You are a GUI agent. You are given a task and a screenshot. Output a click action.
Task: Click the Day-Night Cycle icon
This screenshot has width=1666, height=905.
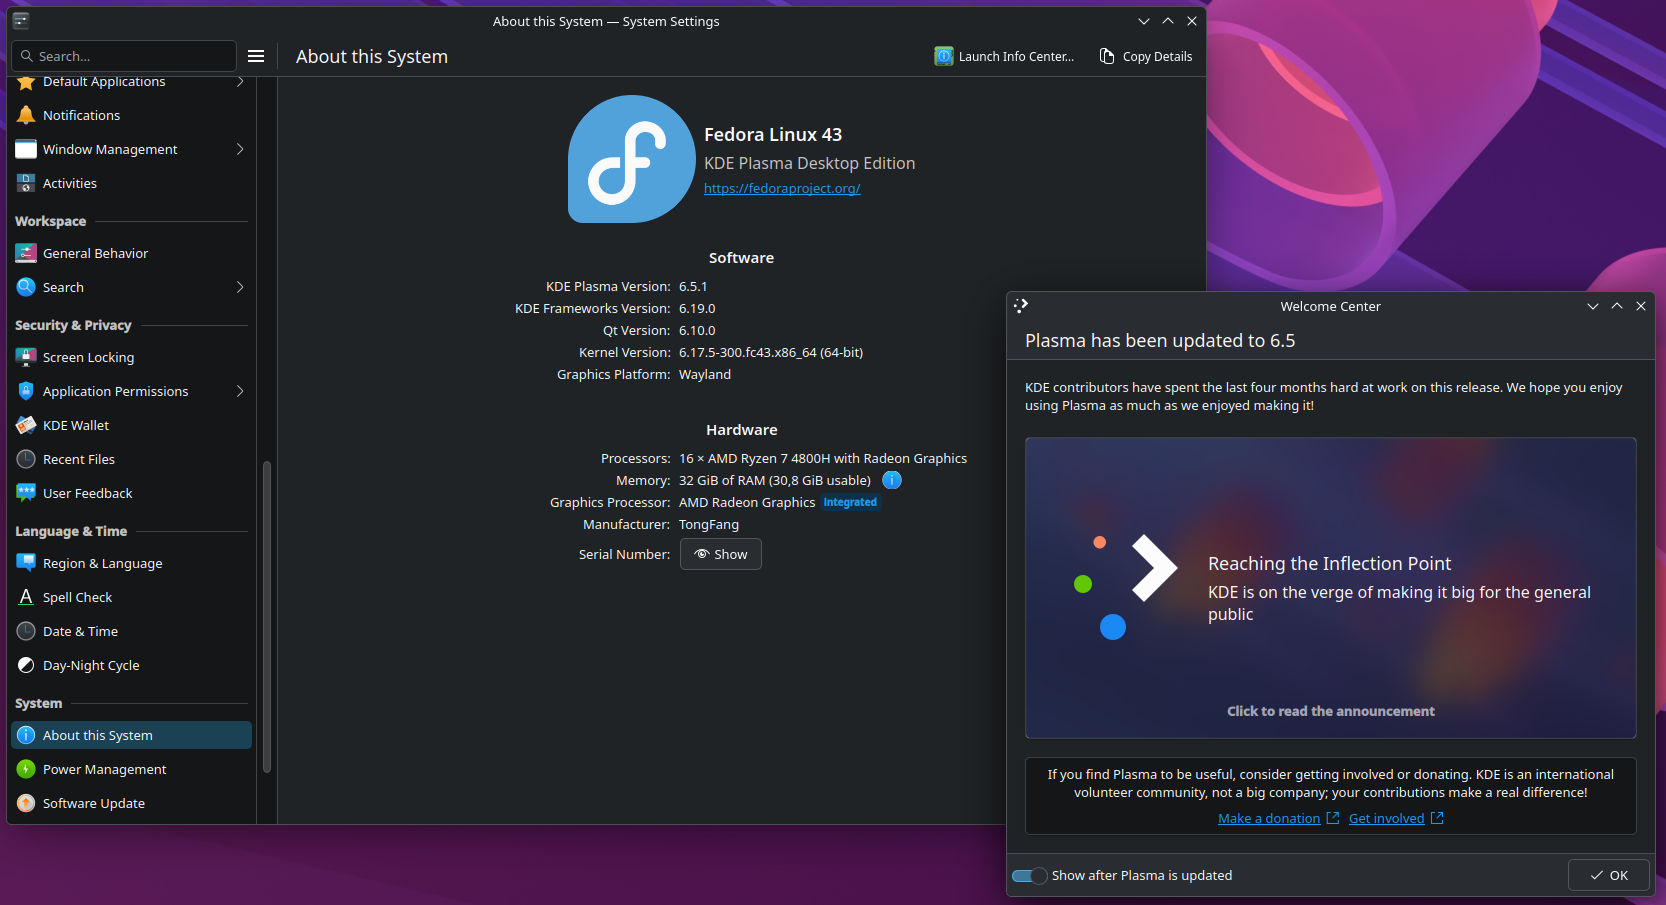tap(26, 665)
